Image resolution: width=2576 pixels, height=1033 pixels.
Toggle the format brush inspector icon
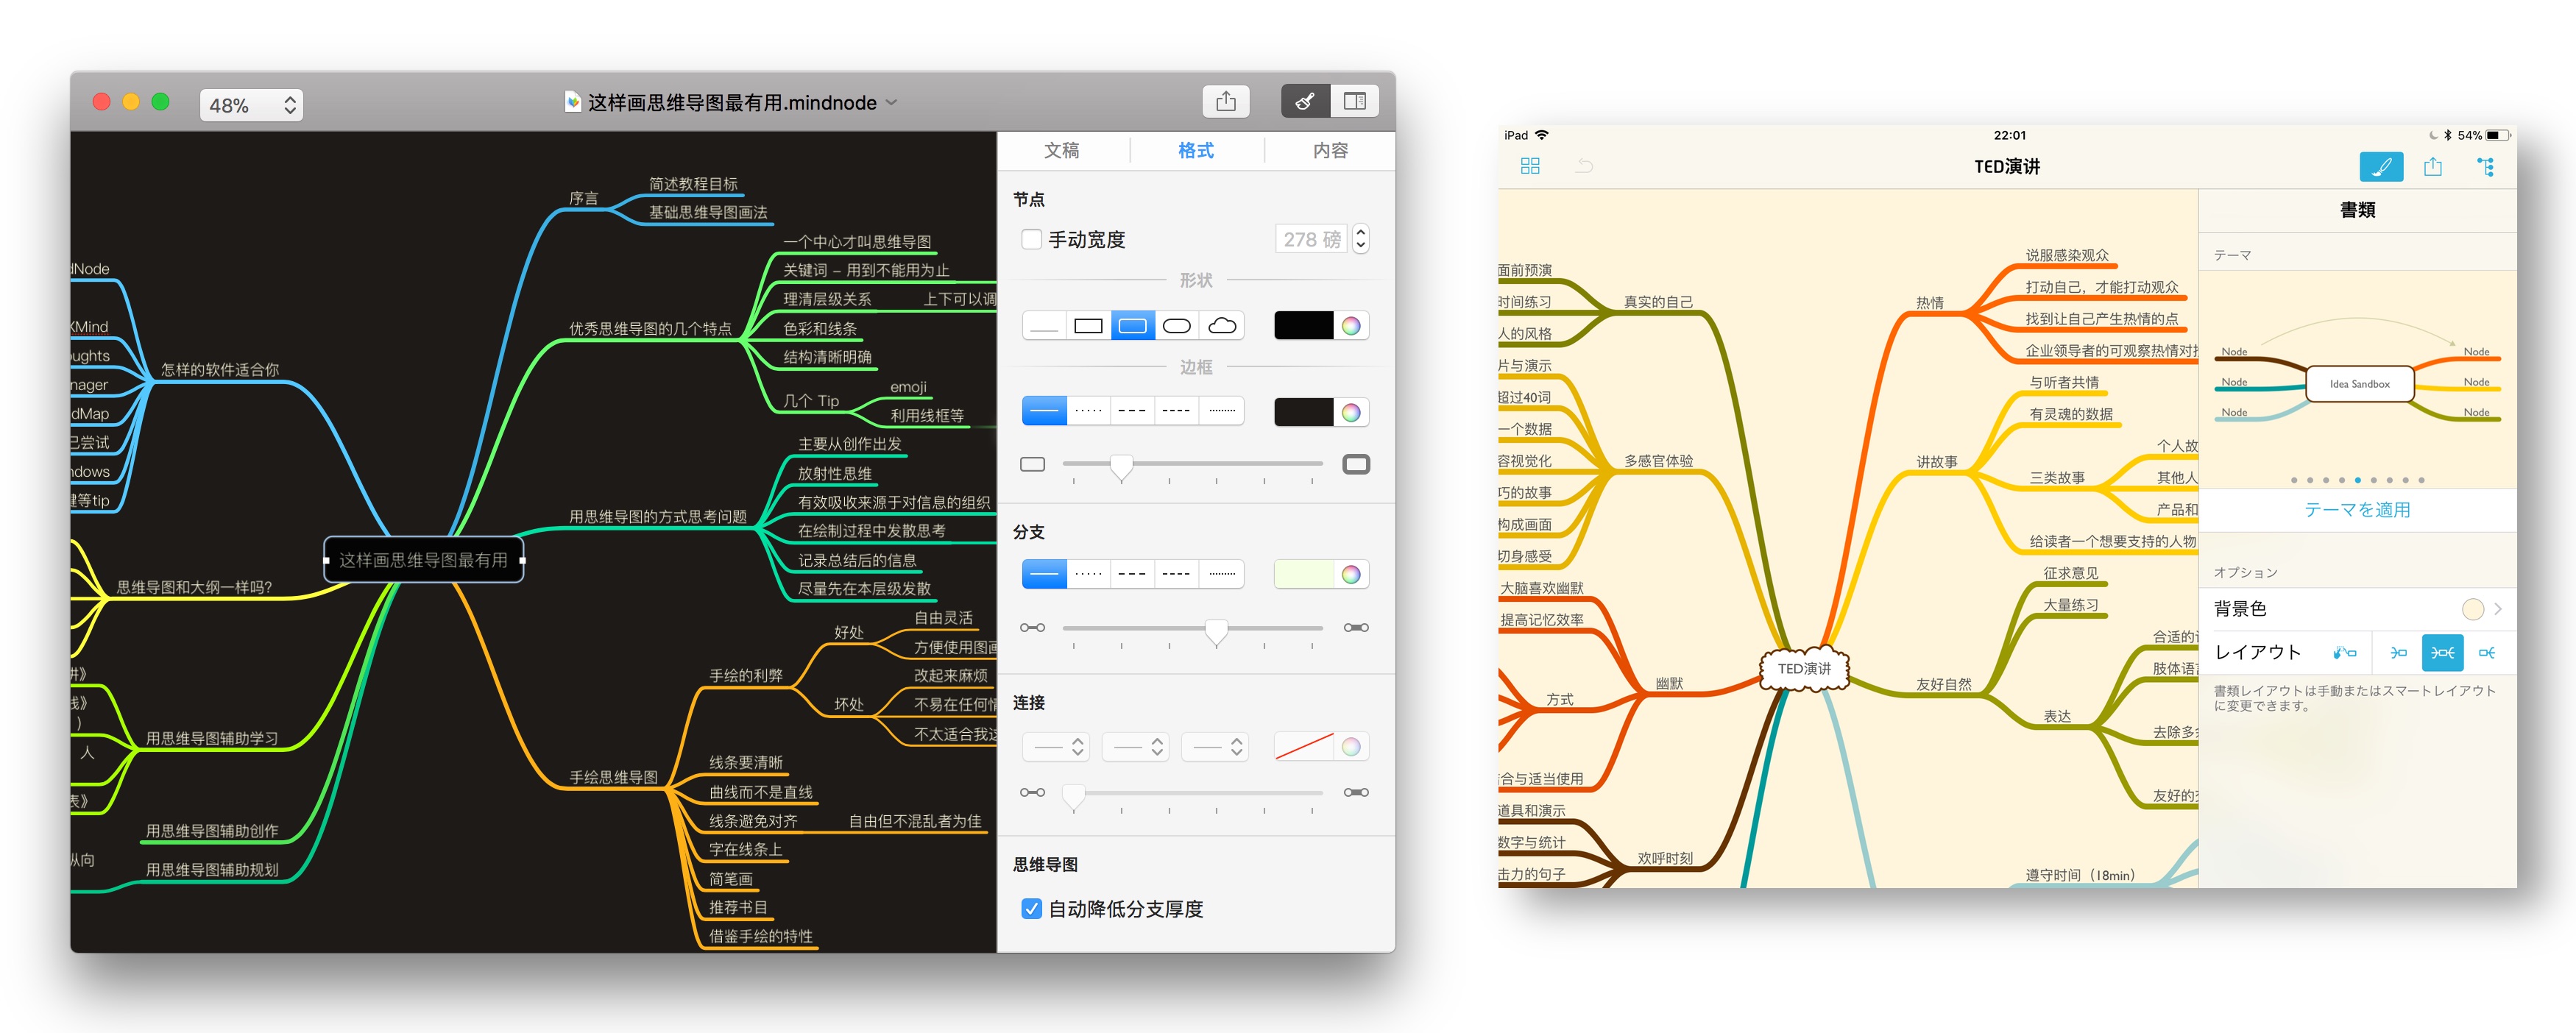click(1305, 101)
